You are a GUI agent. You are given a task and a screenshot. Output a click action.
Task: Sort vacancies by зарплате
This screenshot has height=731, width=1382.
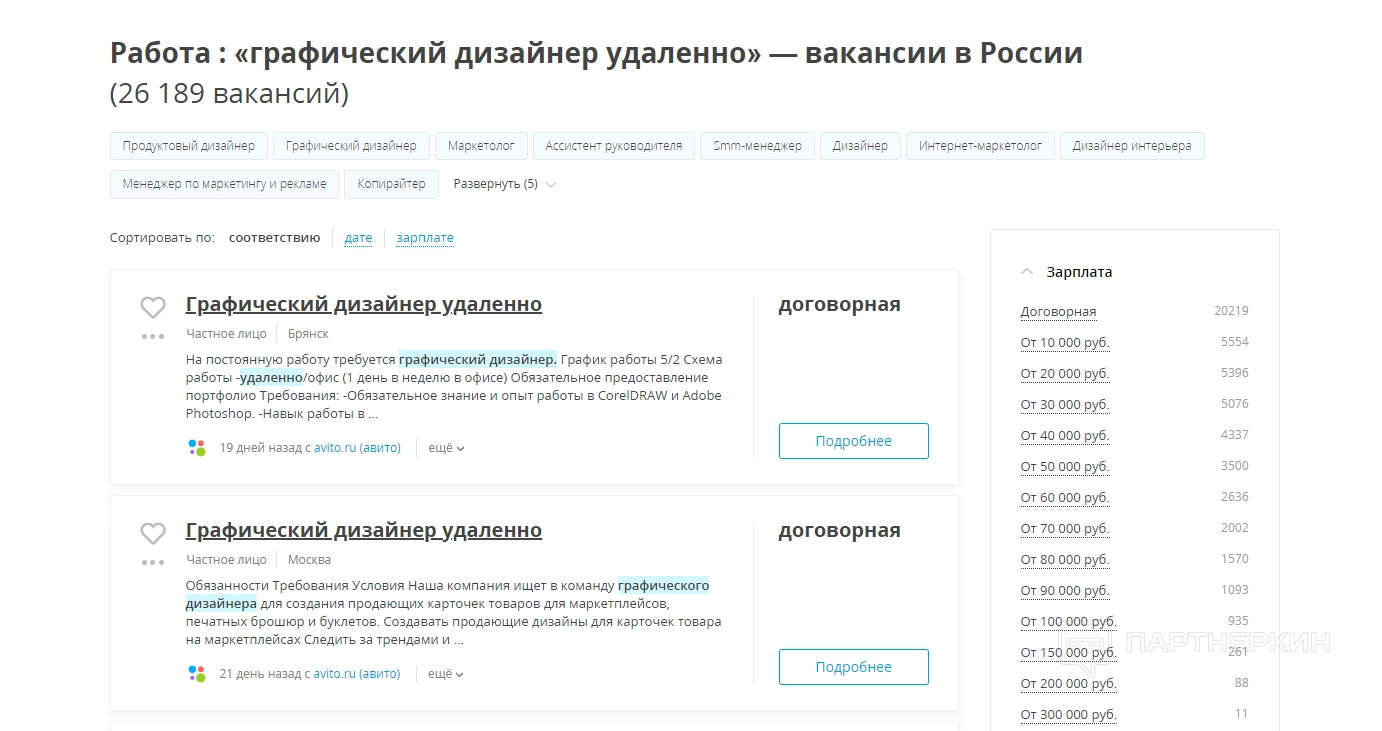click(x=425, y=238)
